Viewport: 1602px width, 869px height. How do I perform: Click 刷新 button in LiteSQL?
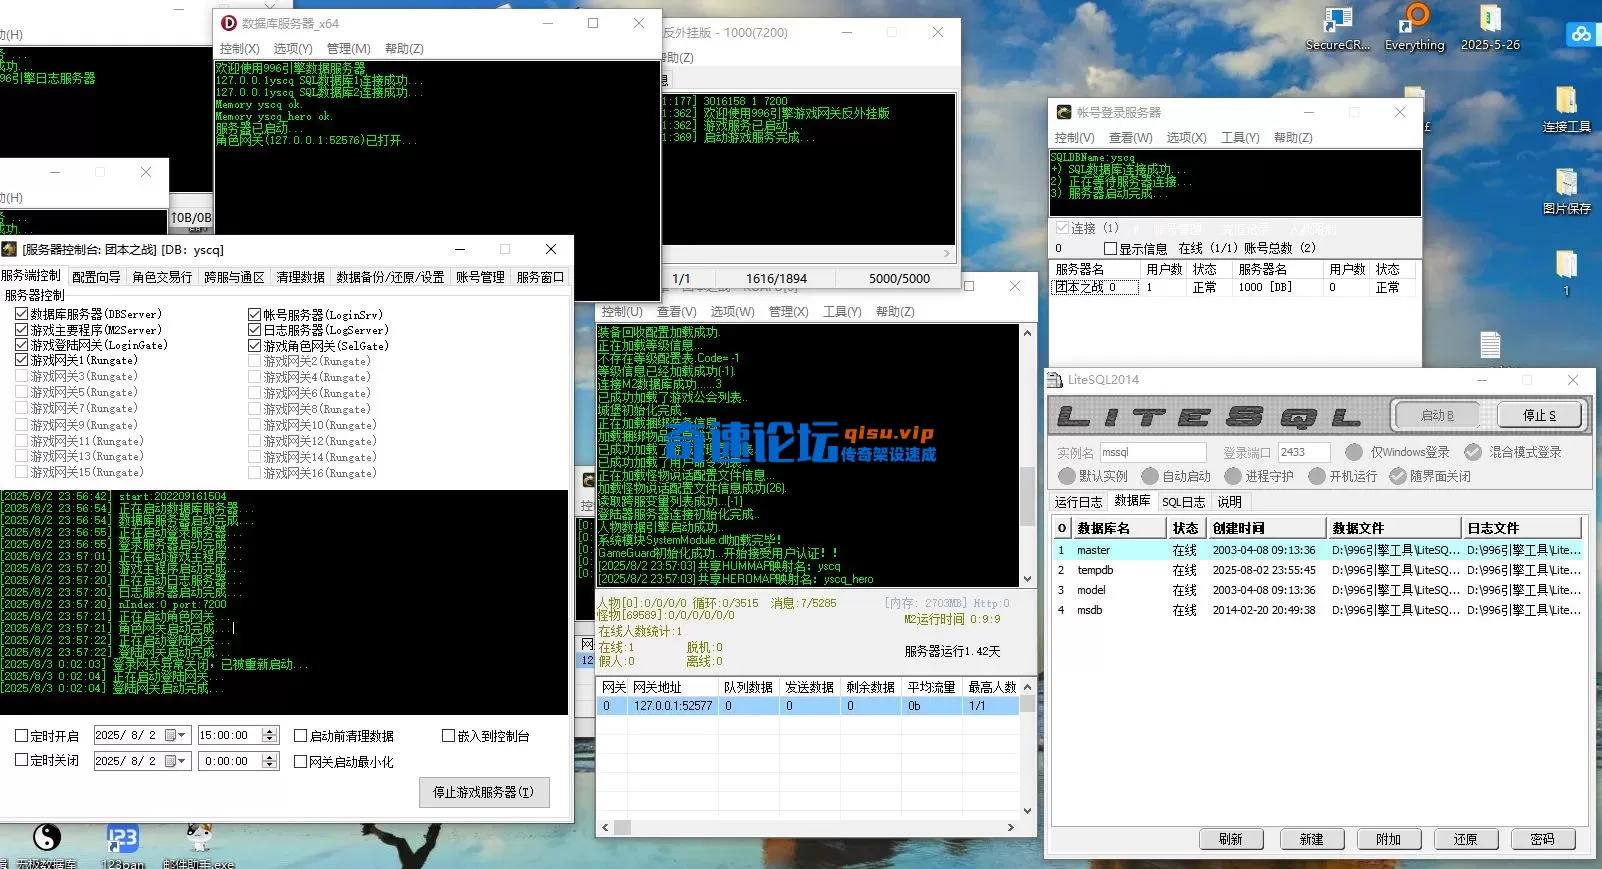[1230, 839]
